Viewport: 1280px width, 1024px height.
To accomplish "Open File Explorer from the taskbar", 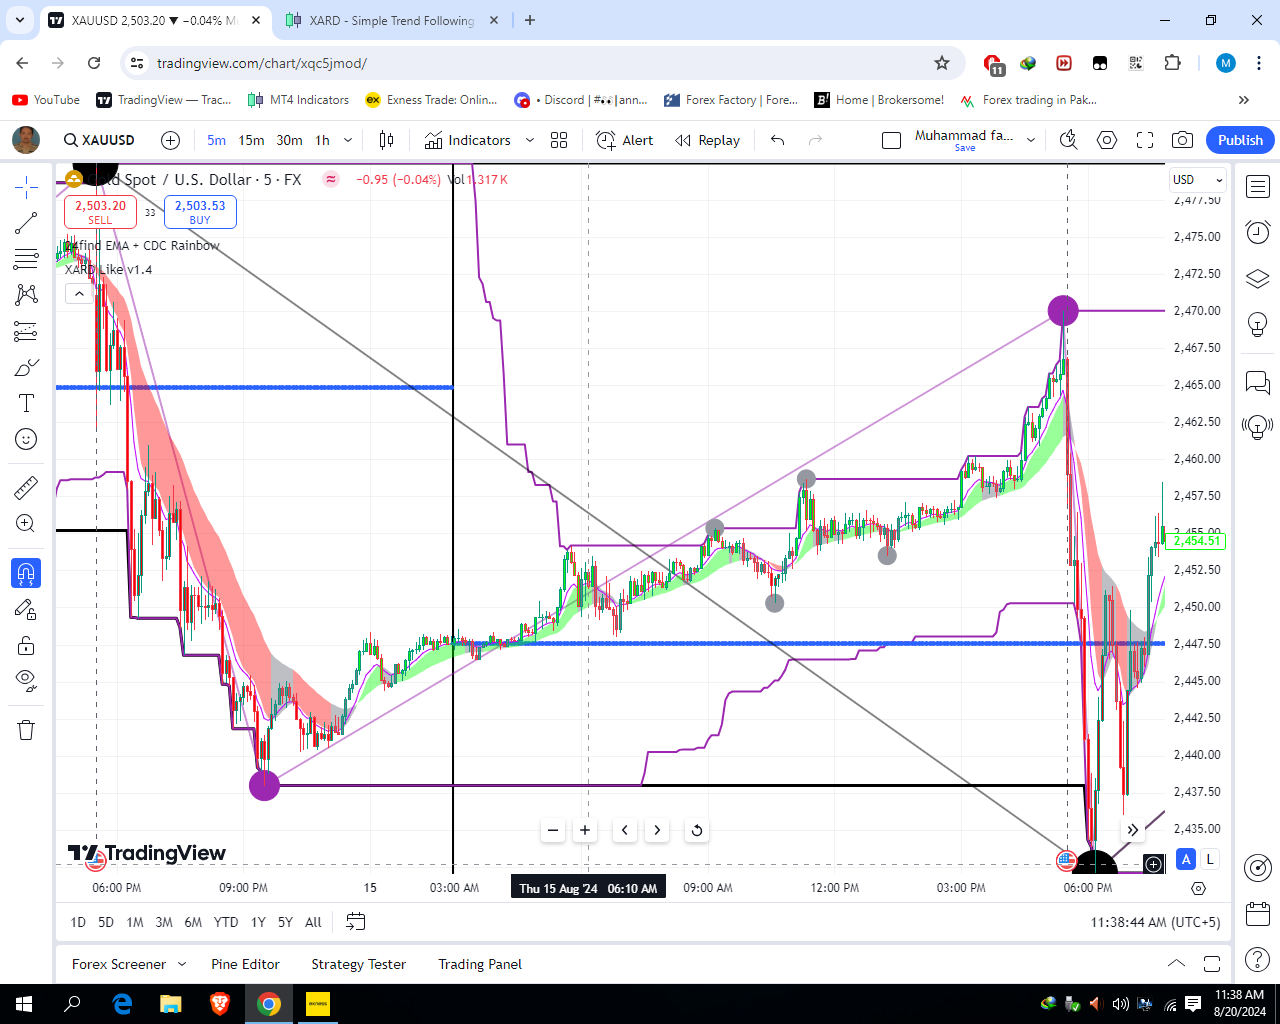I will point(171,1004).
